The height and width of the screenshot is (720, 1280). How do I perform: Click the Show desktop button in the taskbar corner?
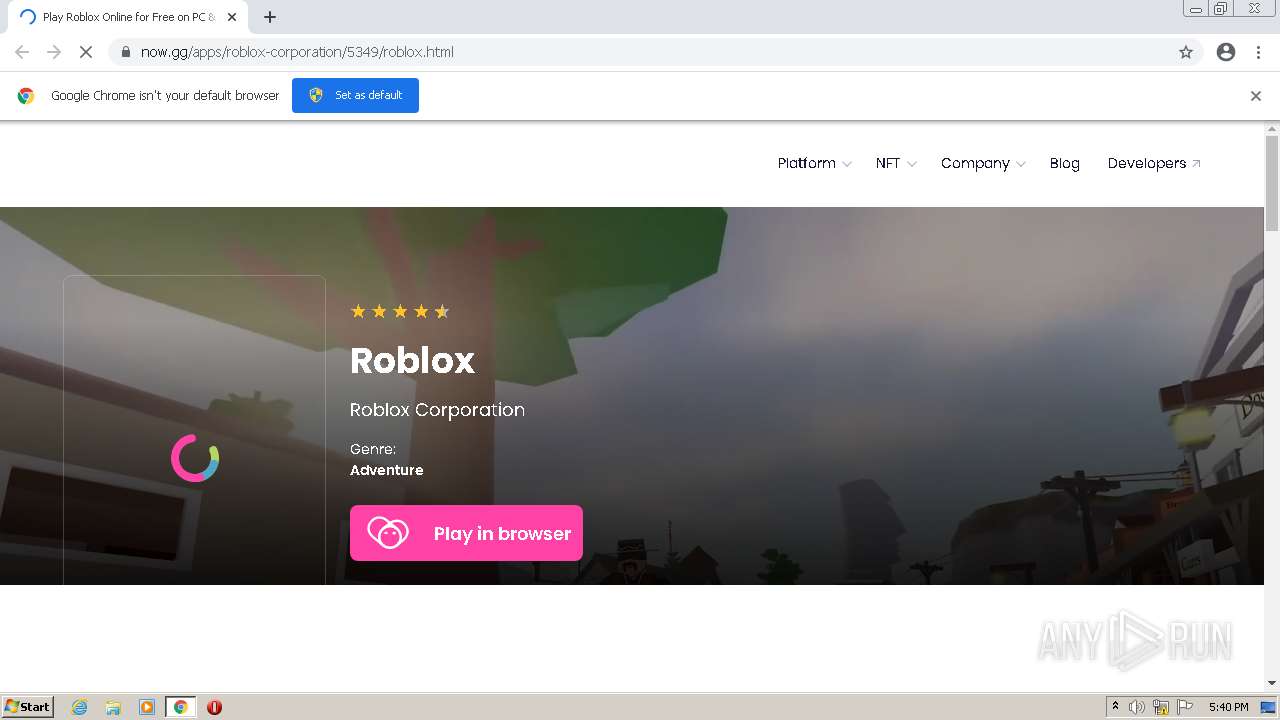[x=1268, y=707]
